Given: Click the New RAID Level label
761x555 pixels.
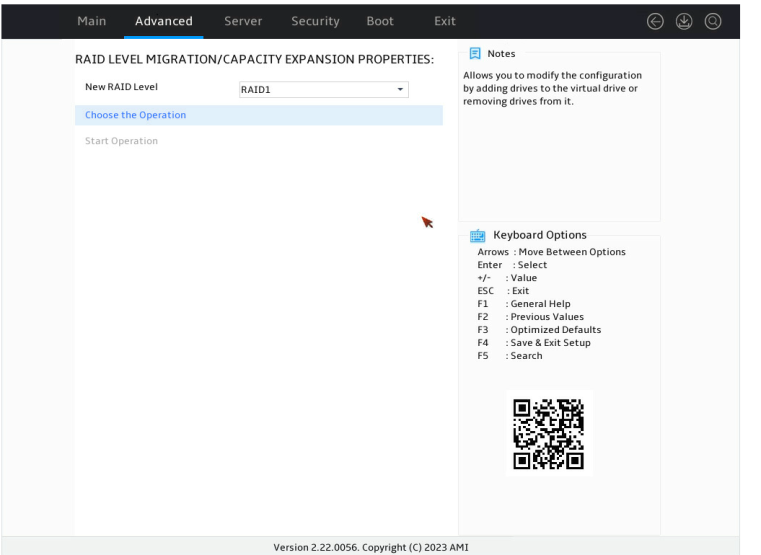Looking at the screenshot, I should tap(121, 87).
